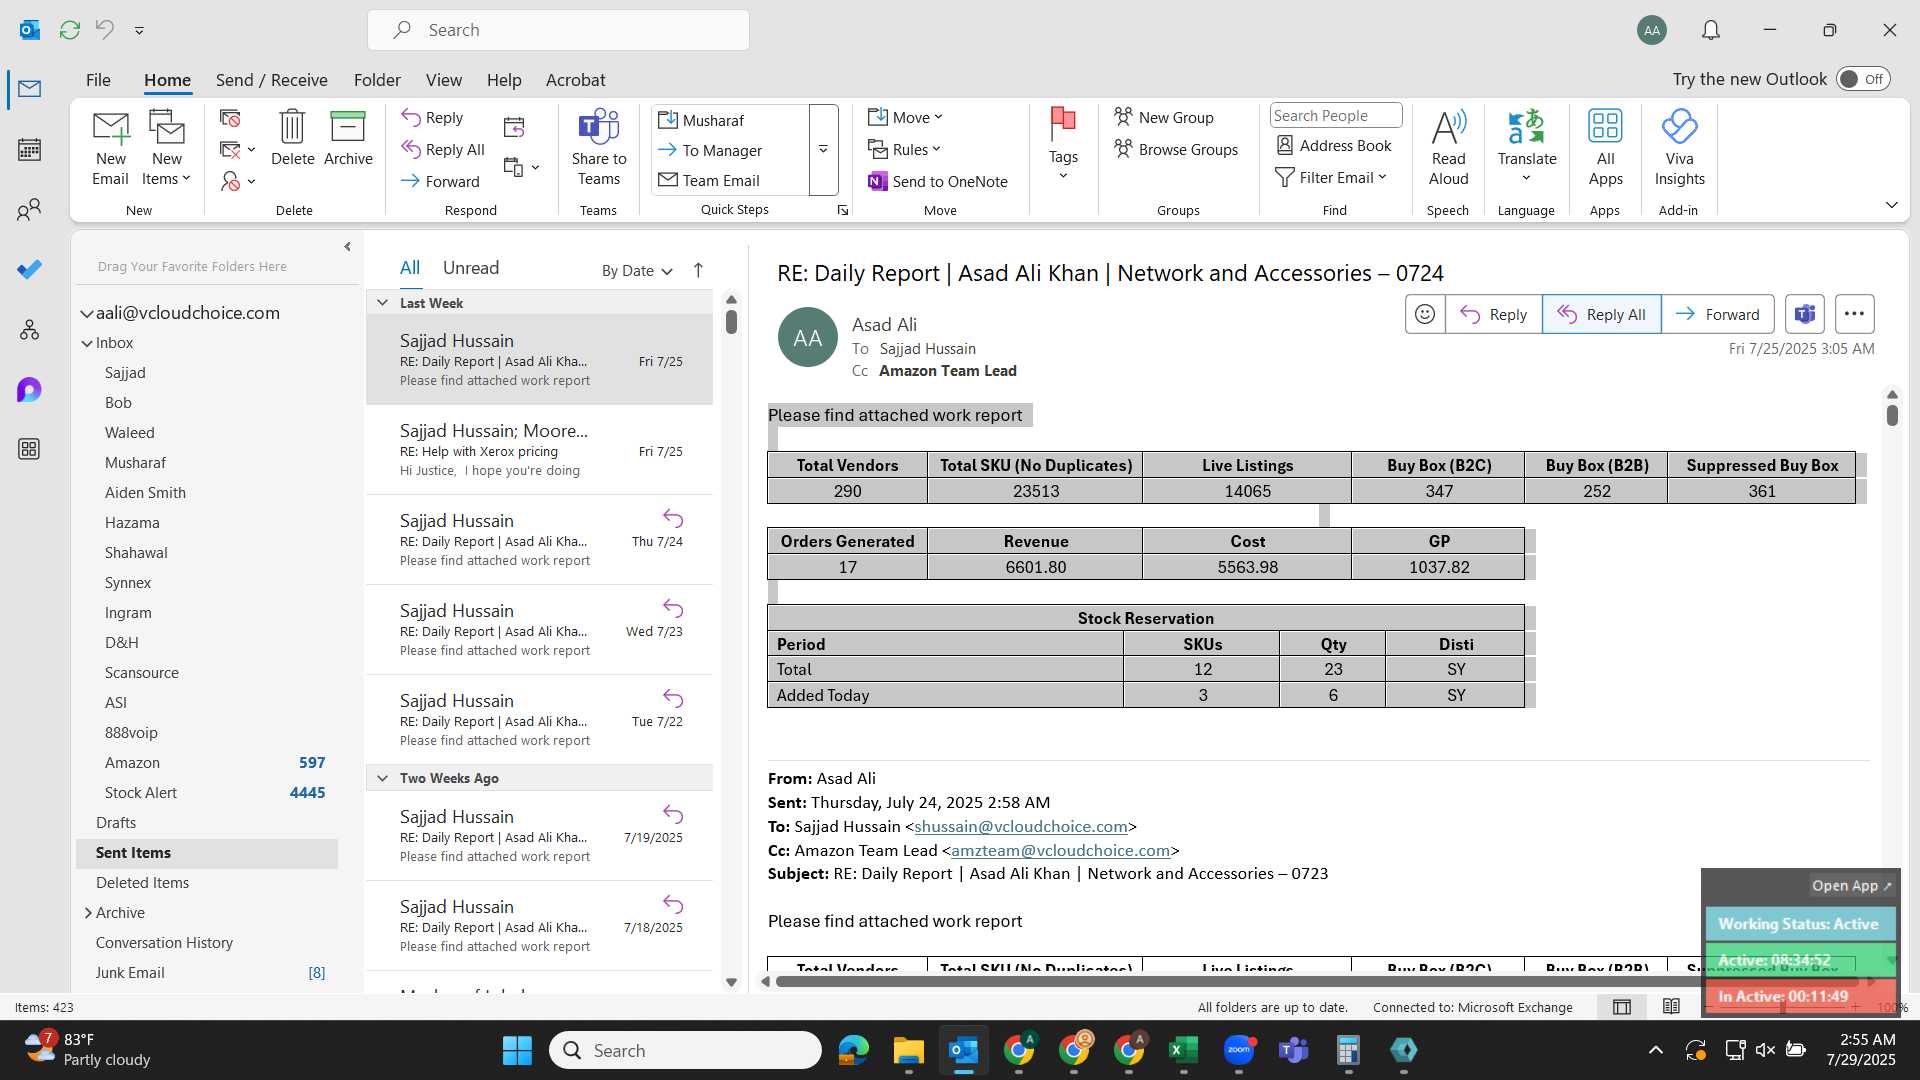1920x1080 pixels.
Task: Switch to the Folder tab
Action: (x=377, y=80)
